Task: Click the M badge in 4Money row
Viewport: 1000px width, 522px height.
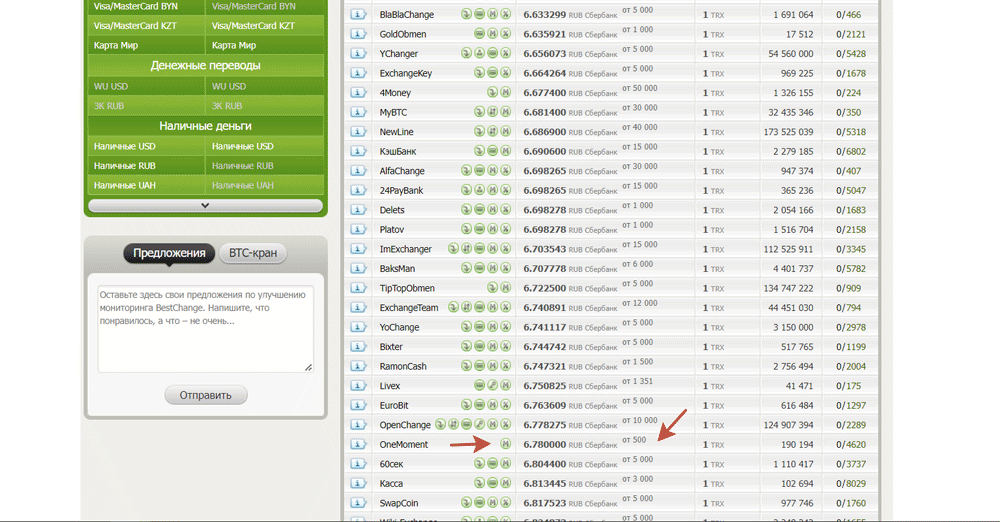Action: tap(506, 93)
